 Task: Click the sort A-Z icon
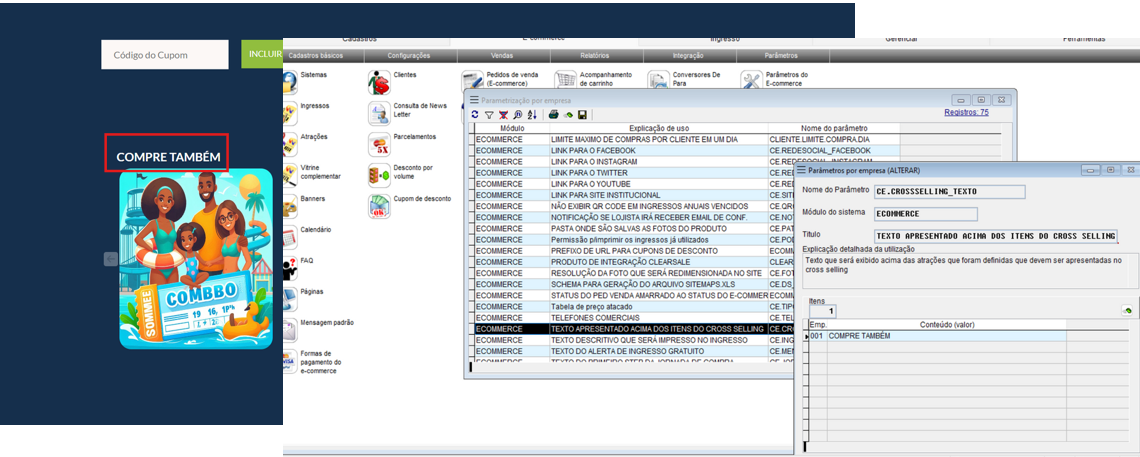pyautogui.click(x=531, y=115)
